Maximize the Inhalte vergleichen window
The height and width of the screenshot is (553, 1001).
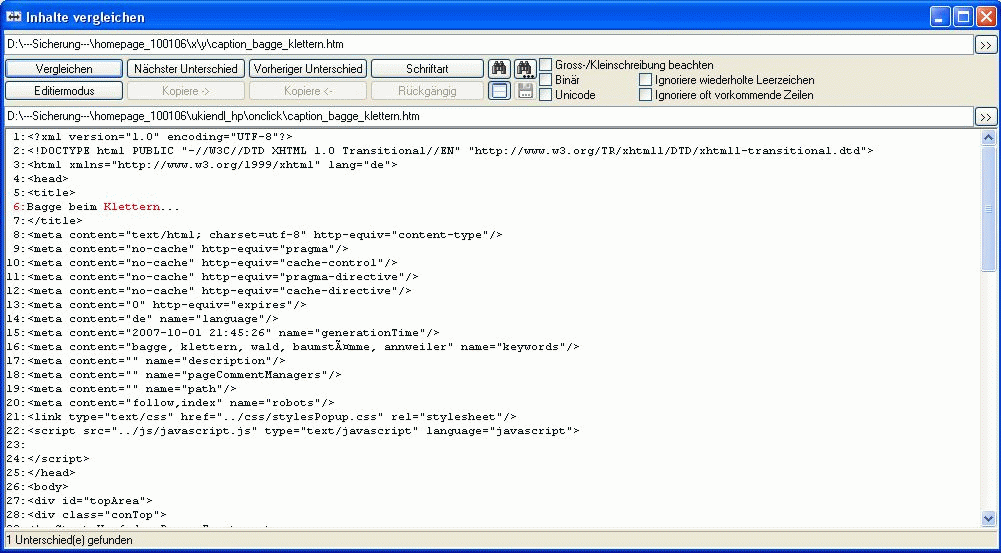click(963, 17)
